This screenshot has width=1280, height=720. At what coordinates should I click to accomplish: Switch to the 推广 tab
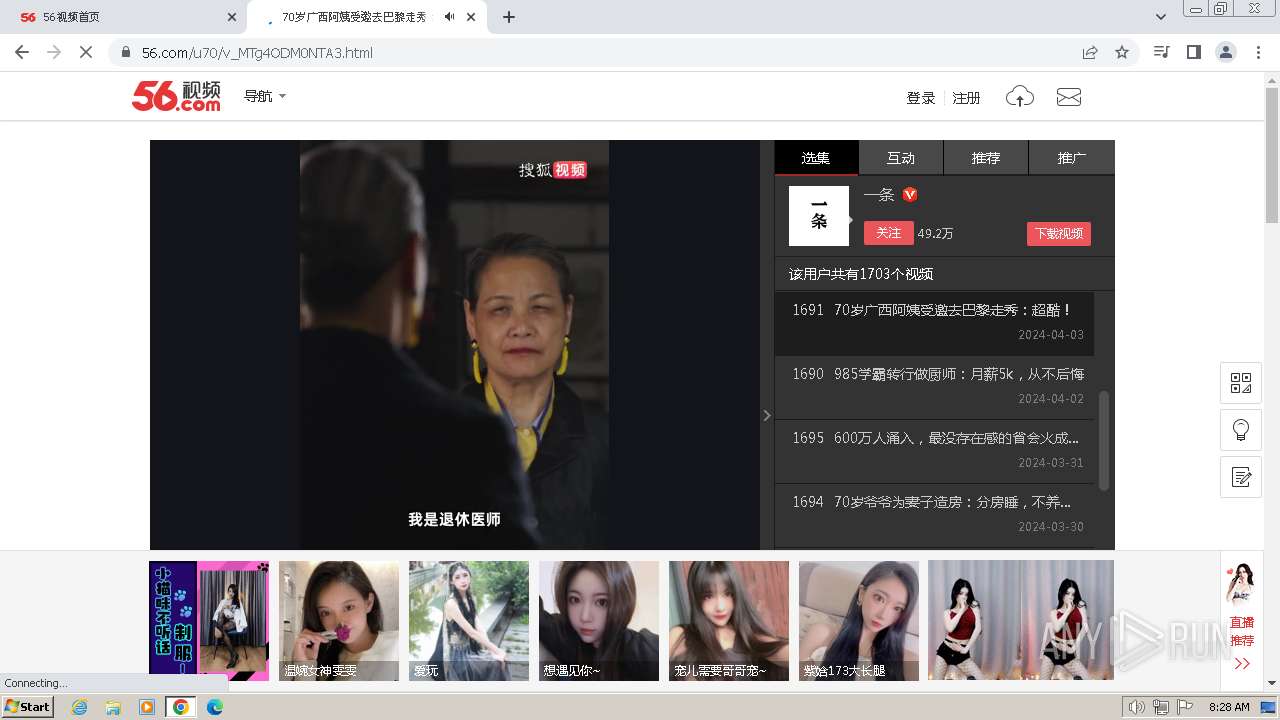1072,158
